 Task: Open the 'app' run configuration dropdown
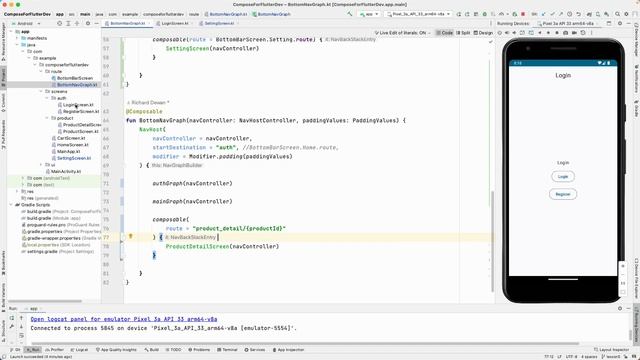(x=369, y=14)
